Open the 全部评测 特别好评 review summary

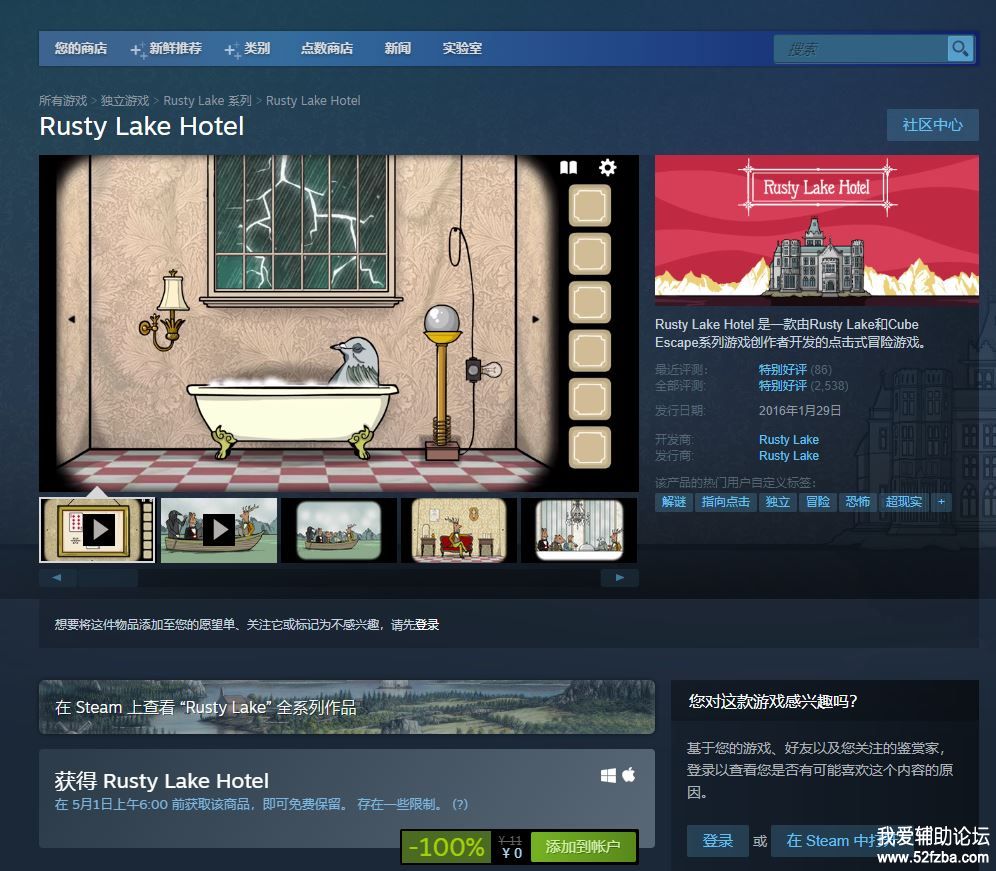pyautogui.click(x=783, y=386)
